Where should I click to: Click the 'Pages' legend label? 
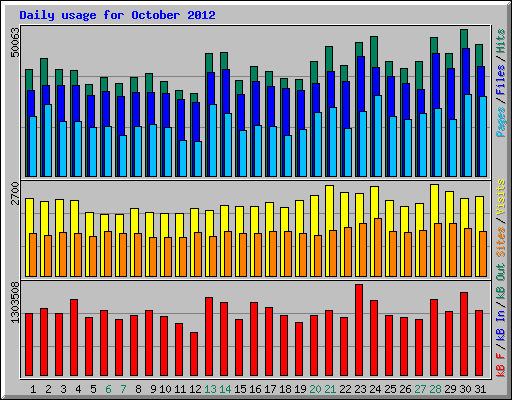coord(501,121)
